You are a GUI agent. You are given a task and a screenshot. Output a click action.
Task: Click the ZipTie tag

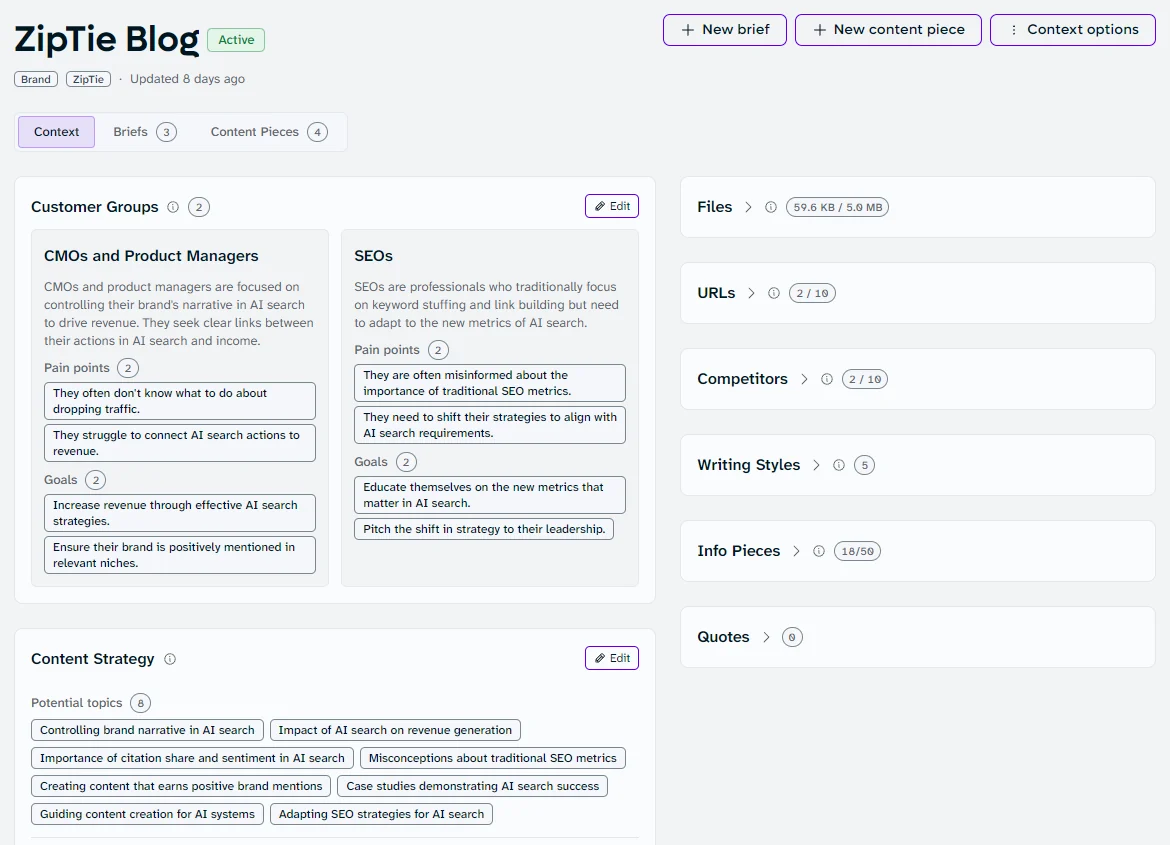coord(88,79)
